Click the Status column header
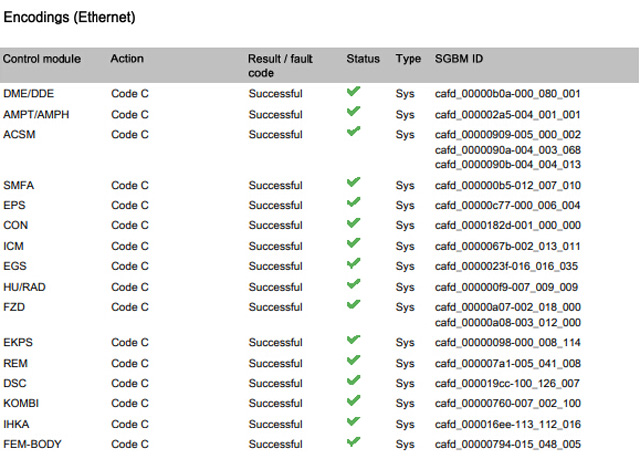This screenshot has height=459, width=640. point(363,59)
